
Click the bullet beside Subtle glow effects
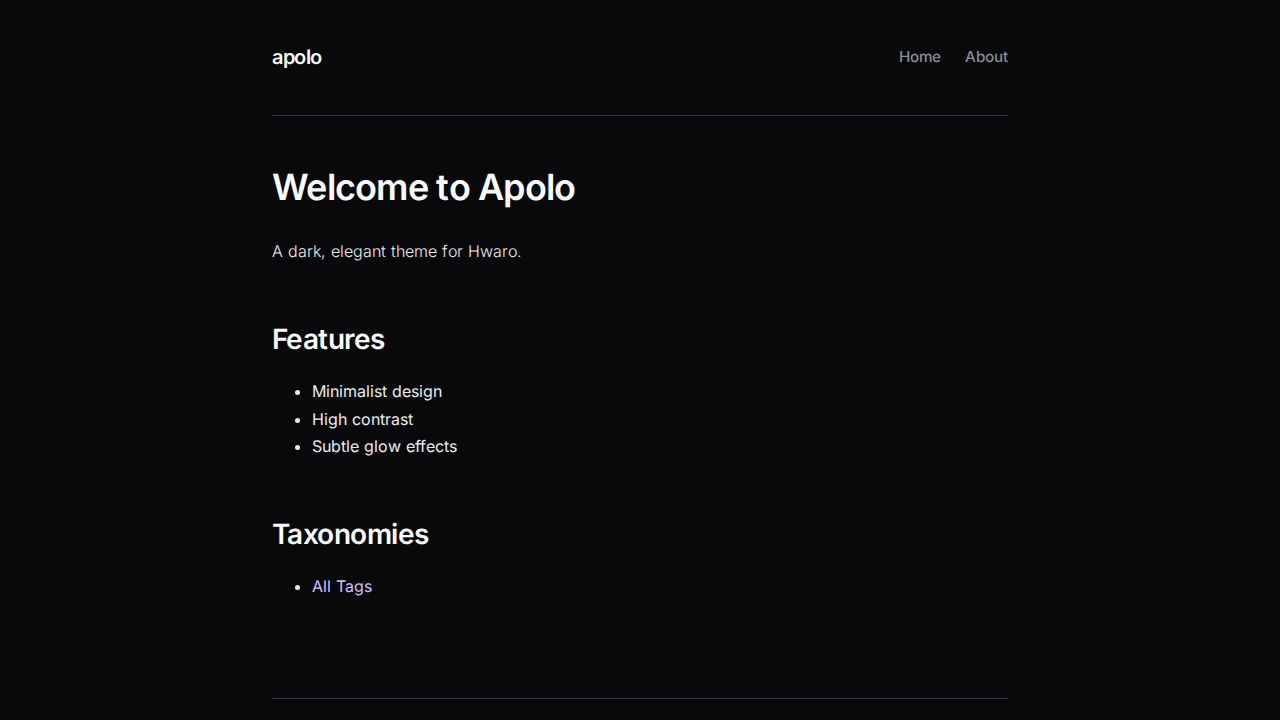click(297, 447)
